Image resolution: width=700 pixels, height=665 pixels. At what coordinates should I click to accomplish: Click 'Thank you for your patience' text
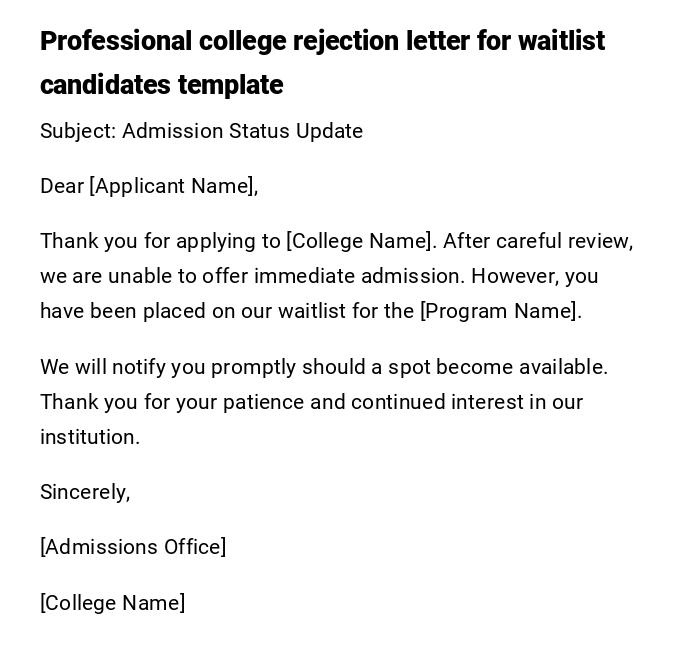172,402
